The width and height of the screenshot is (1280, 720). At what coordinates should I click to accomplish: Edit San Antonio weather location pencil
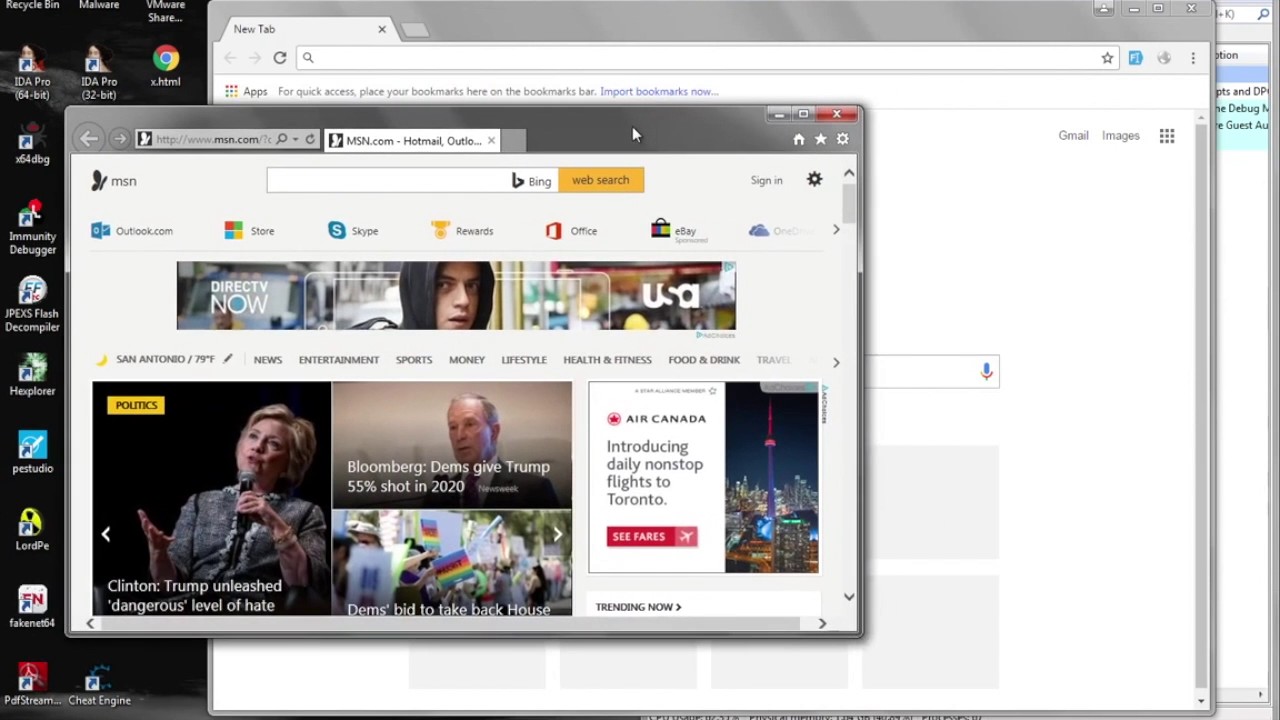pos(228,359)
